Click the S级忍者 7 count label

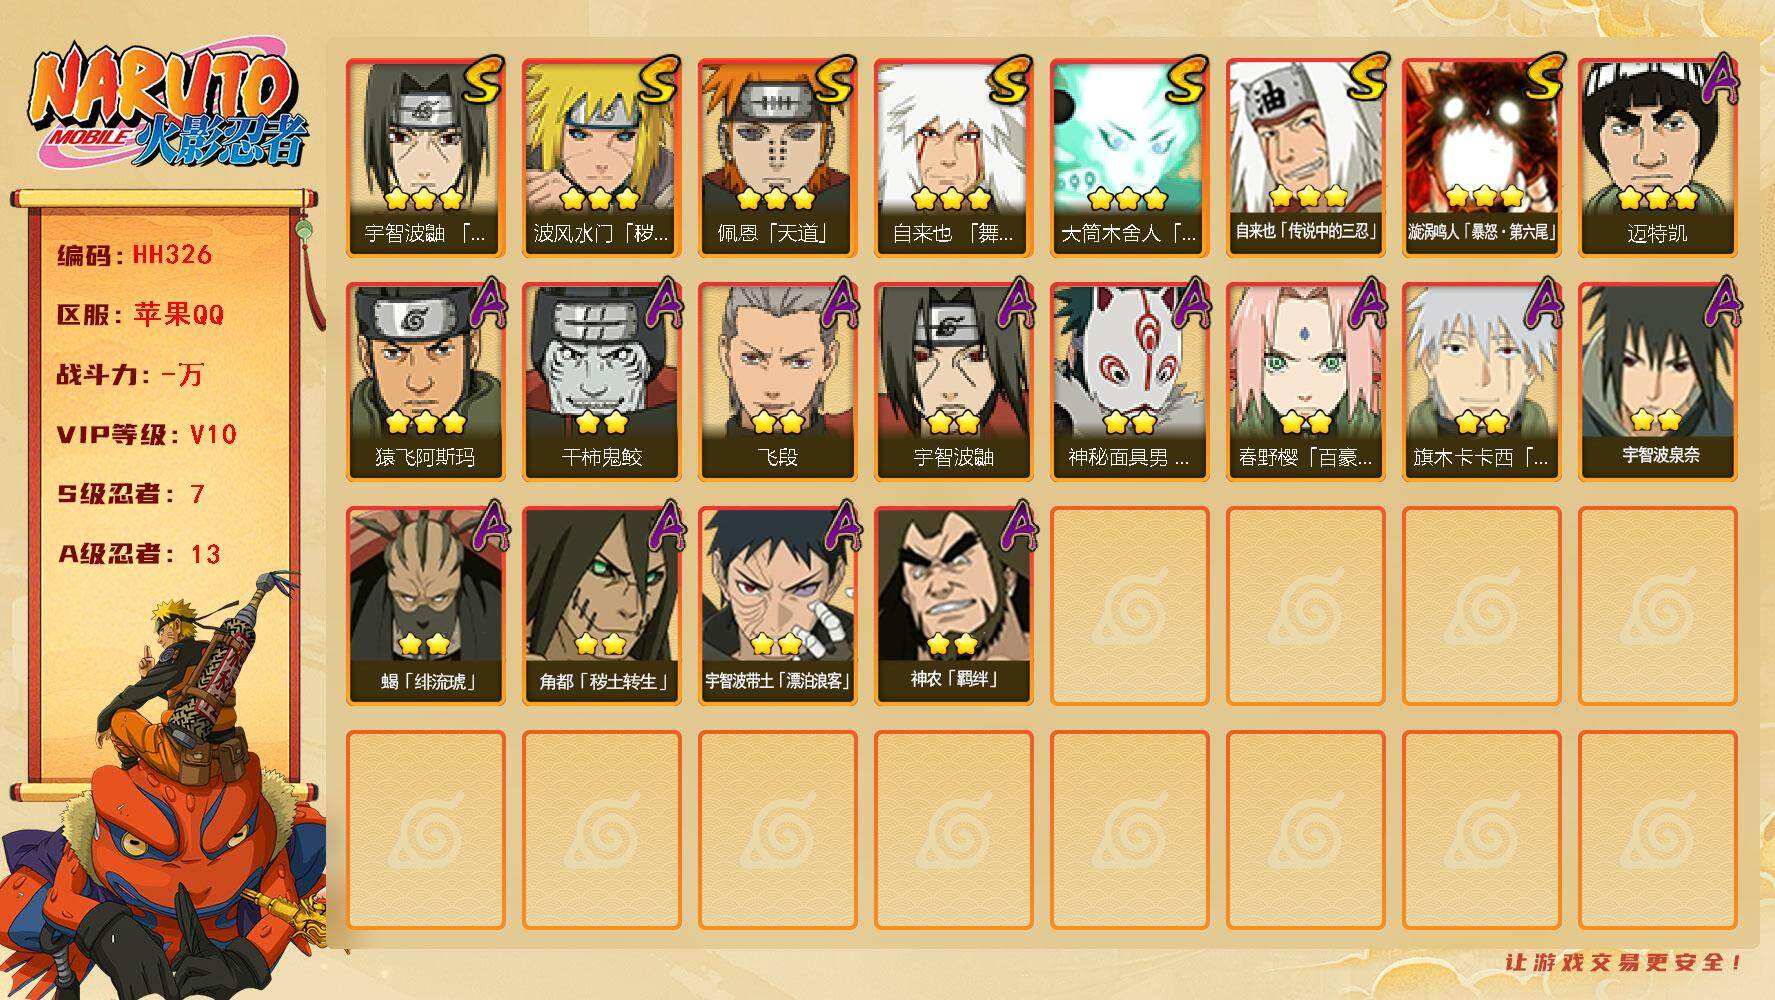click(131, 494)
